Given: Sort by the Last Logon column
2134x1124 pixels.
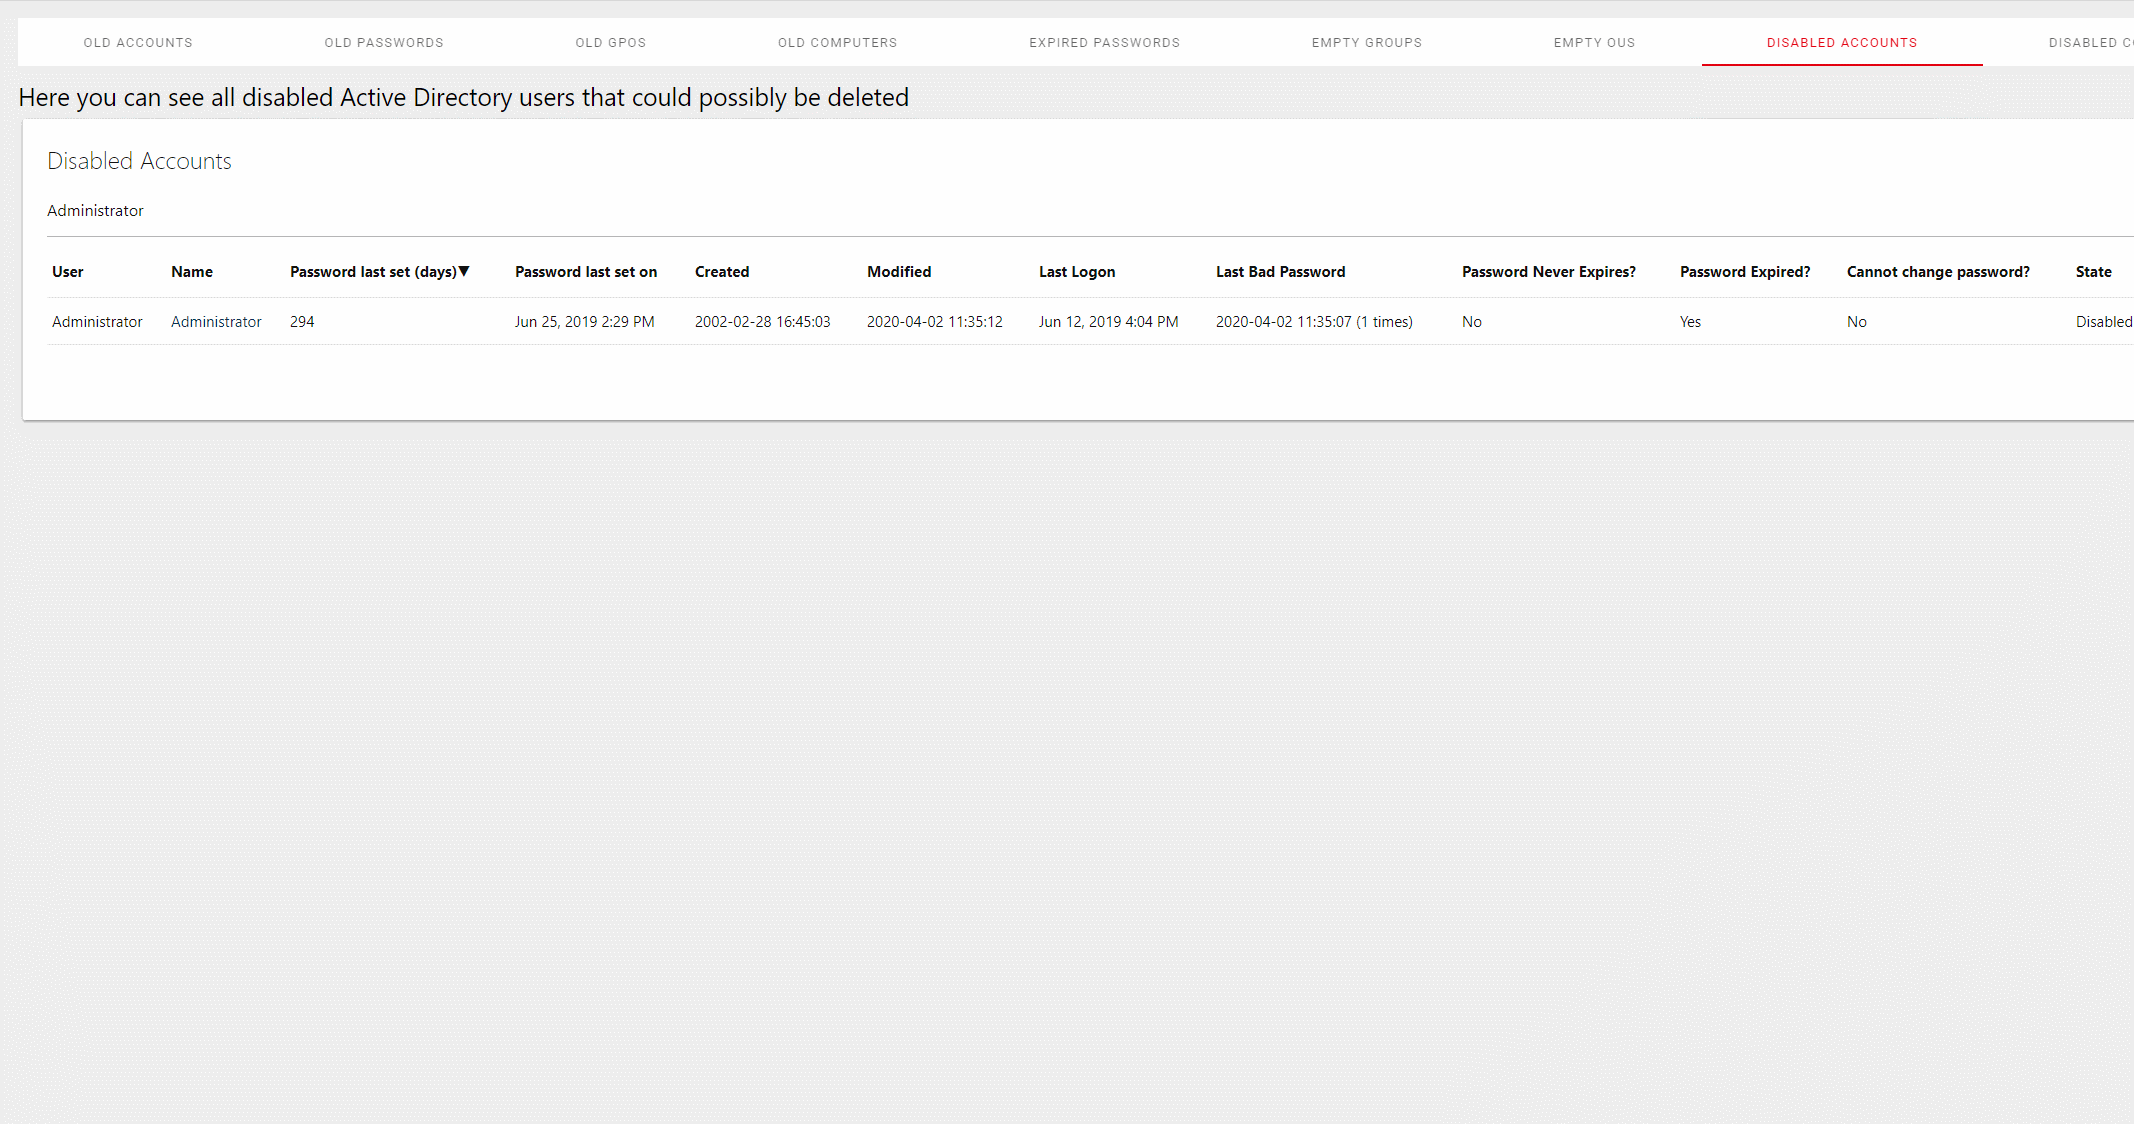Looking at the screenshot, I should point(1077,272).
